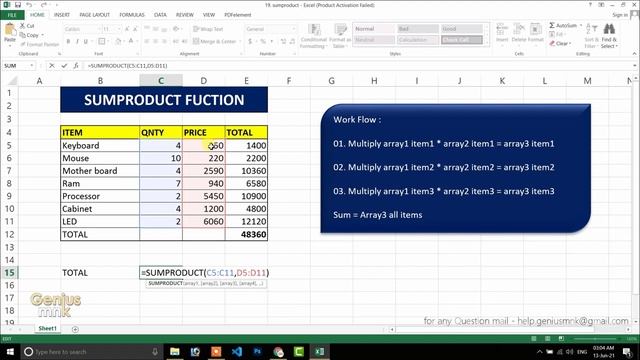640x360 pixels.
Task: Switch to the DATA tab
Action: pyautogui.click(x=160, y=15)
